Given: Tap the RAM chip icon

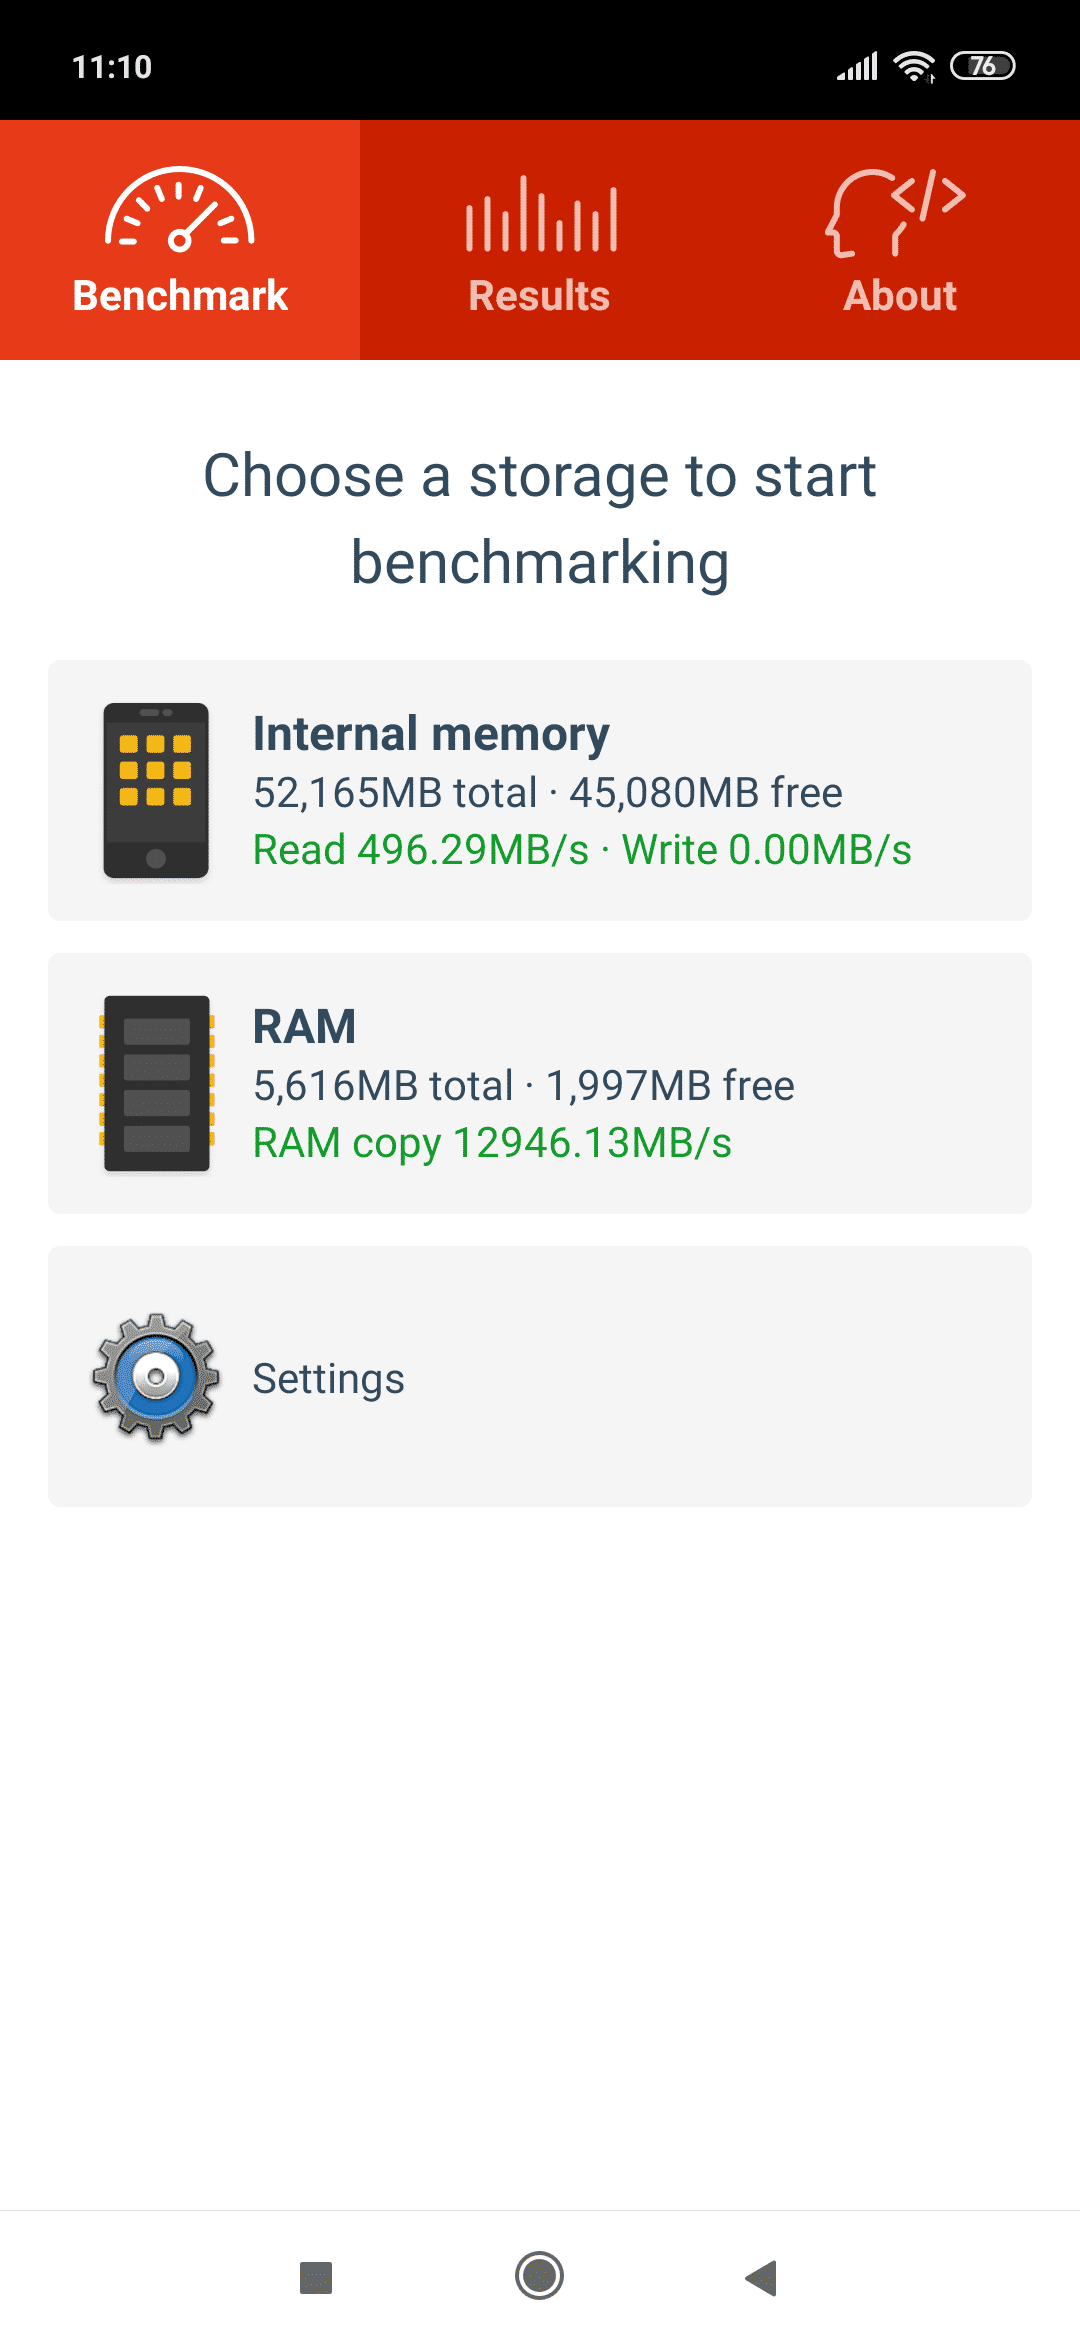Looking at the screenshot, I should pyautogui.click(x=157, y=1083).
